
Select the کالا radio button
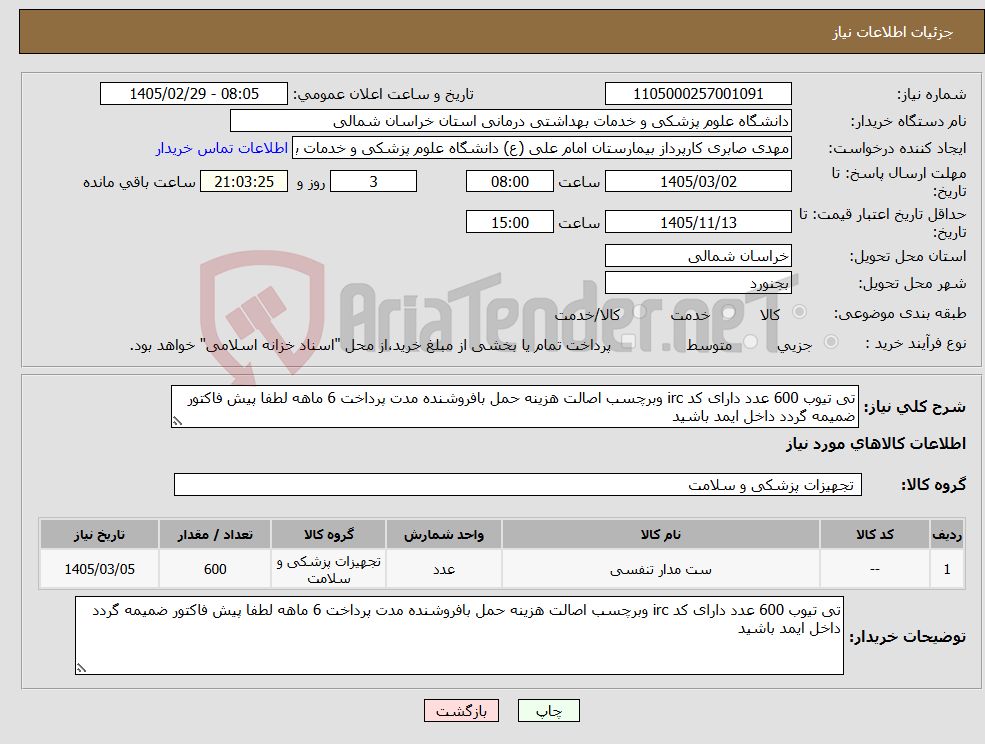pos(800,312)
